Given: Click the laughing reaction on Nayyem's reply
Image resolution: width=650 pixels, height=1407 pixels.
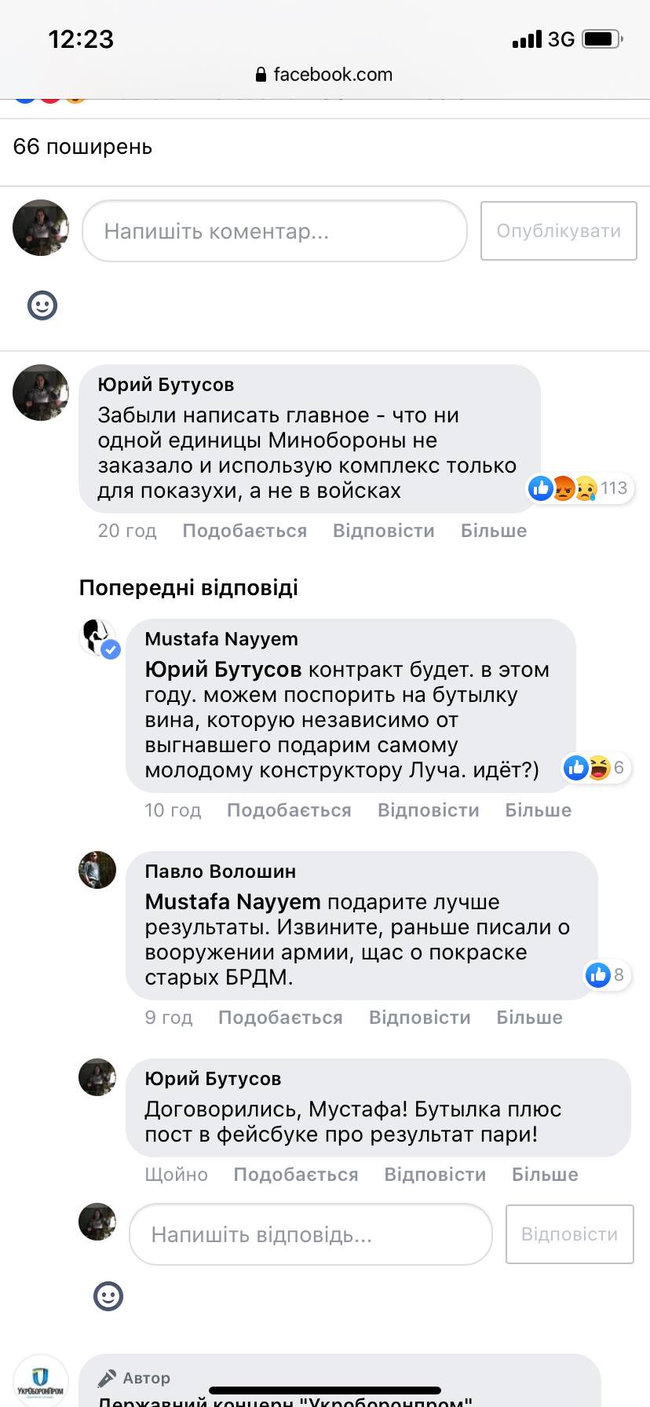Looking at the screenshot, I should coord(599,768).
